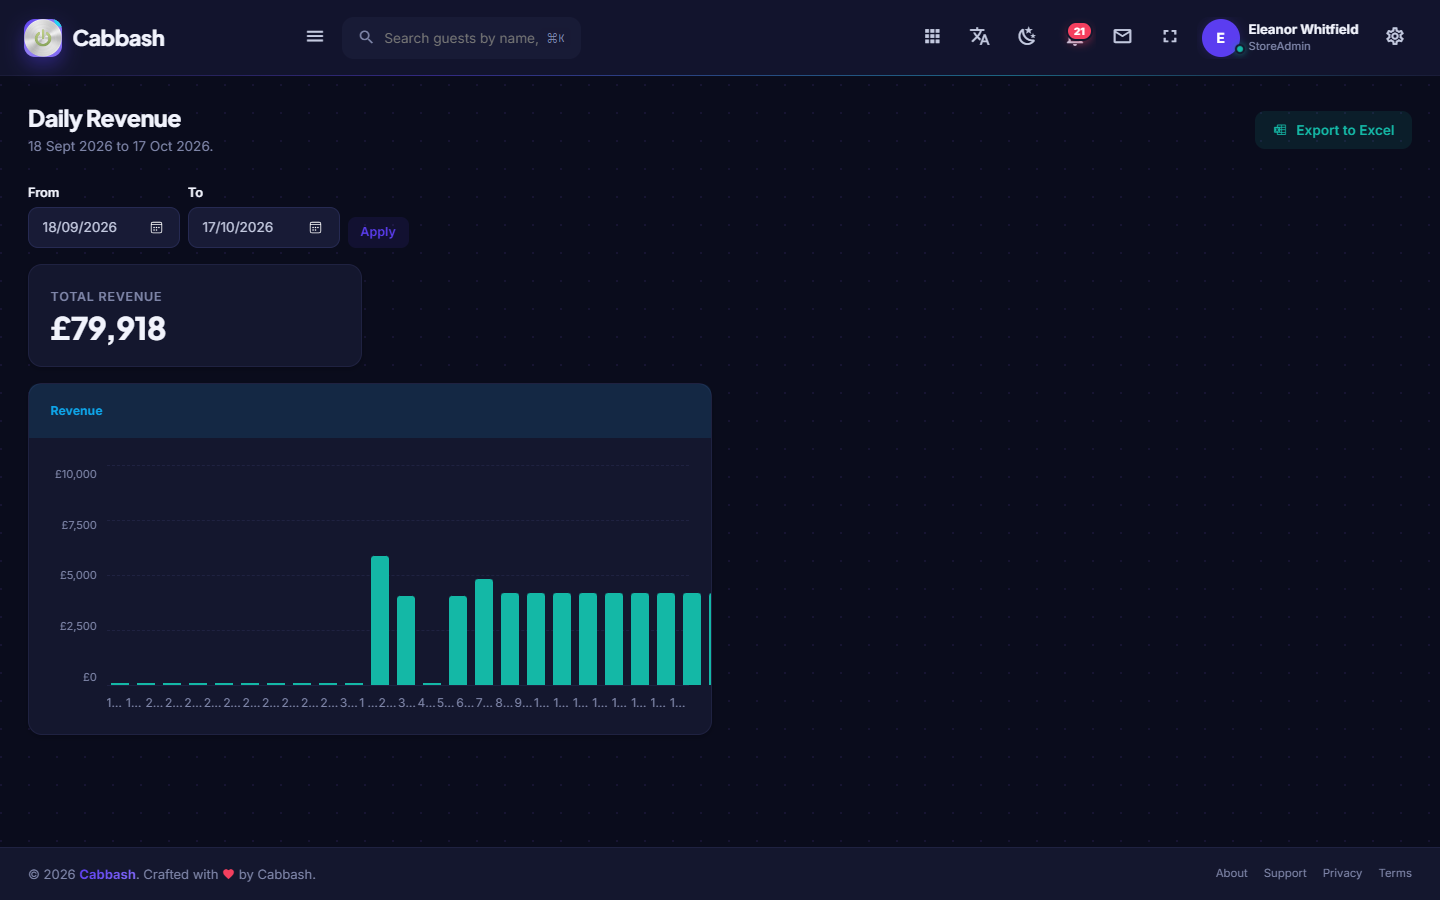
Task: Open the About footer link
Action: click(x=1231, y=873)
